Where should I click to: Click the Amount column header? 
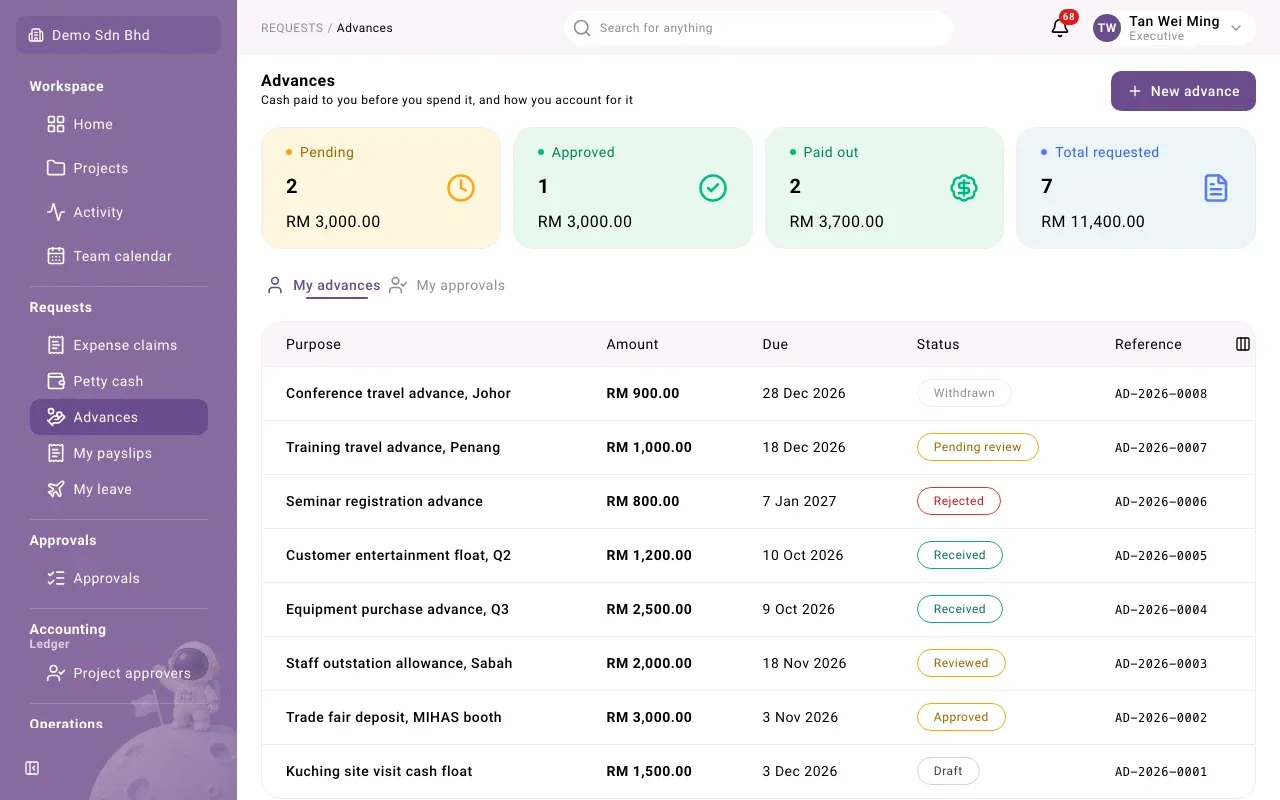(x=633, y=344)
